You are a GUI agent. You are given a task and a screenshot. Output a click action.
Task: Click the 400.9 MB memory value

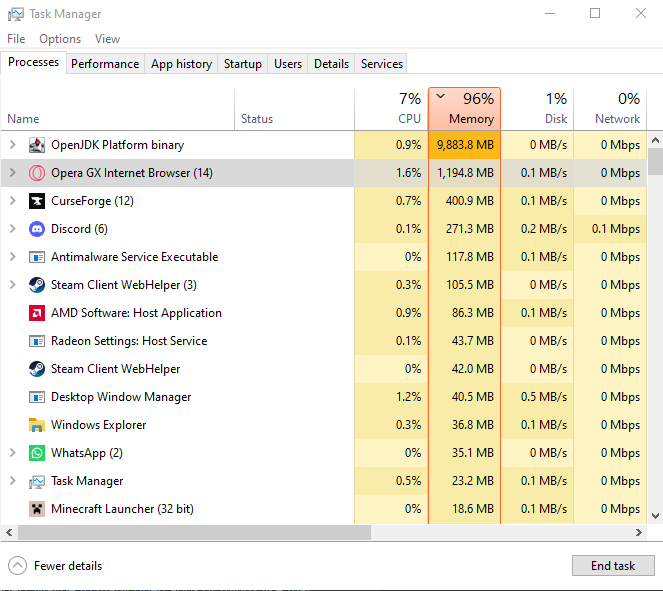coord(470,201)
